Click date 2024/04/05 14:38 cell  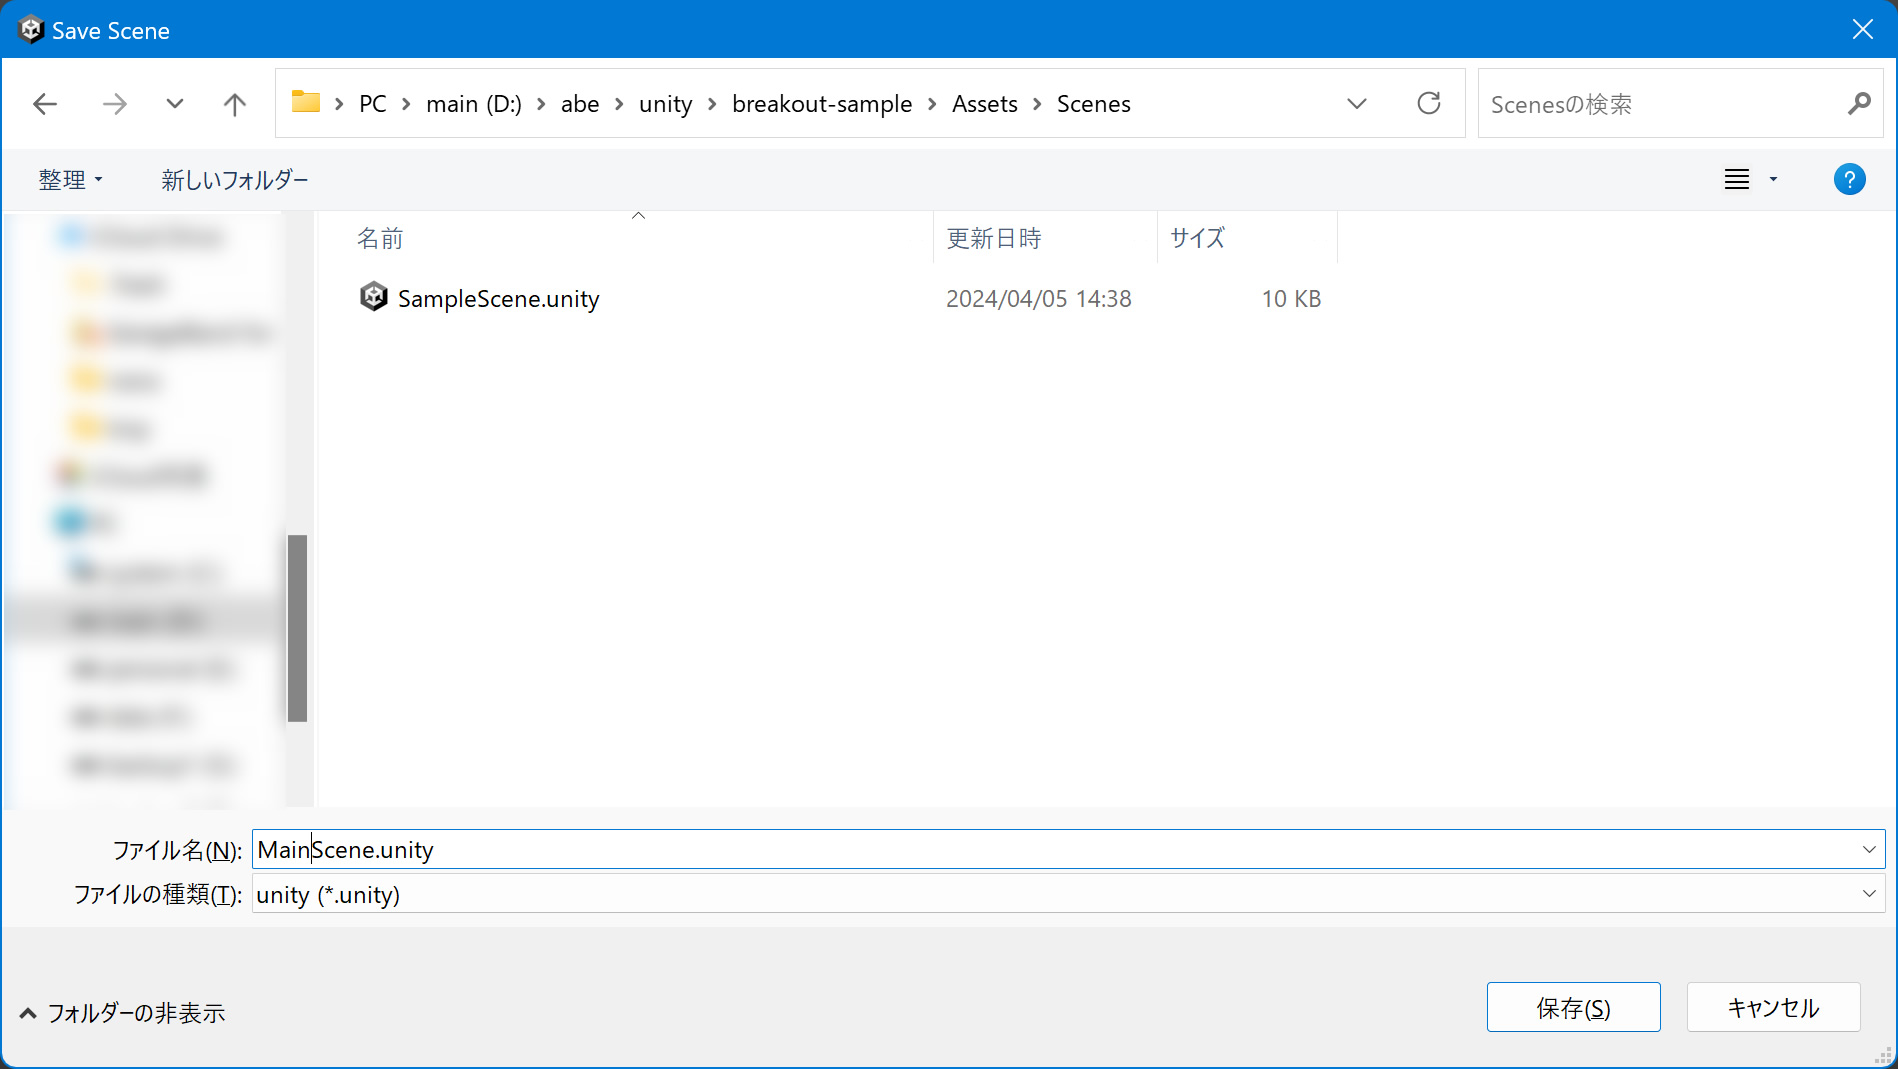(1039, 298)
